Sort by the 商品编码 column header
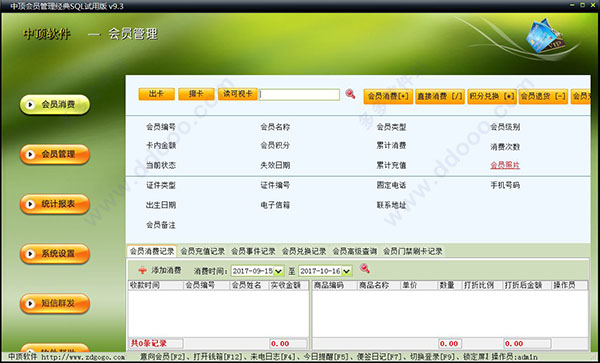600x363 pixels. (x=335, y=285)
